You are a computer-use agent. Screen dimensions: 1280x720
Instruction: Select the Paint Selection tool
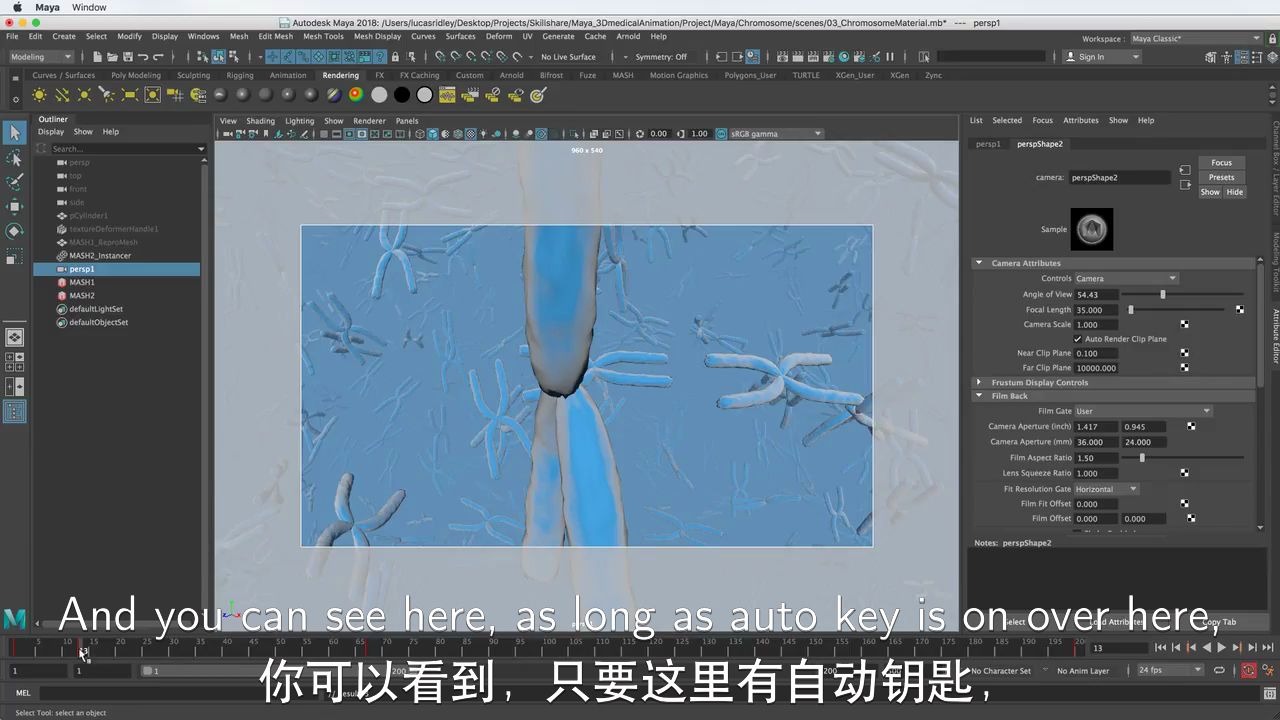14,182
